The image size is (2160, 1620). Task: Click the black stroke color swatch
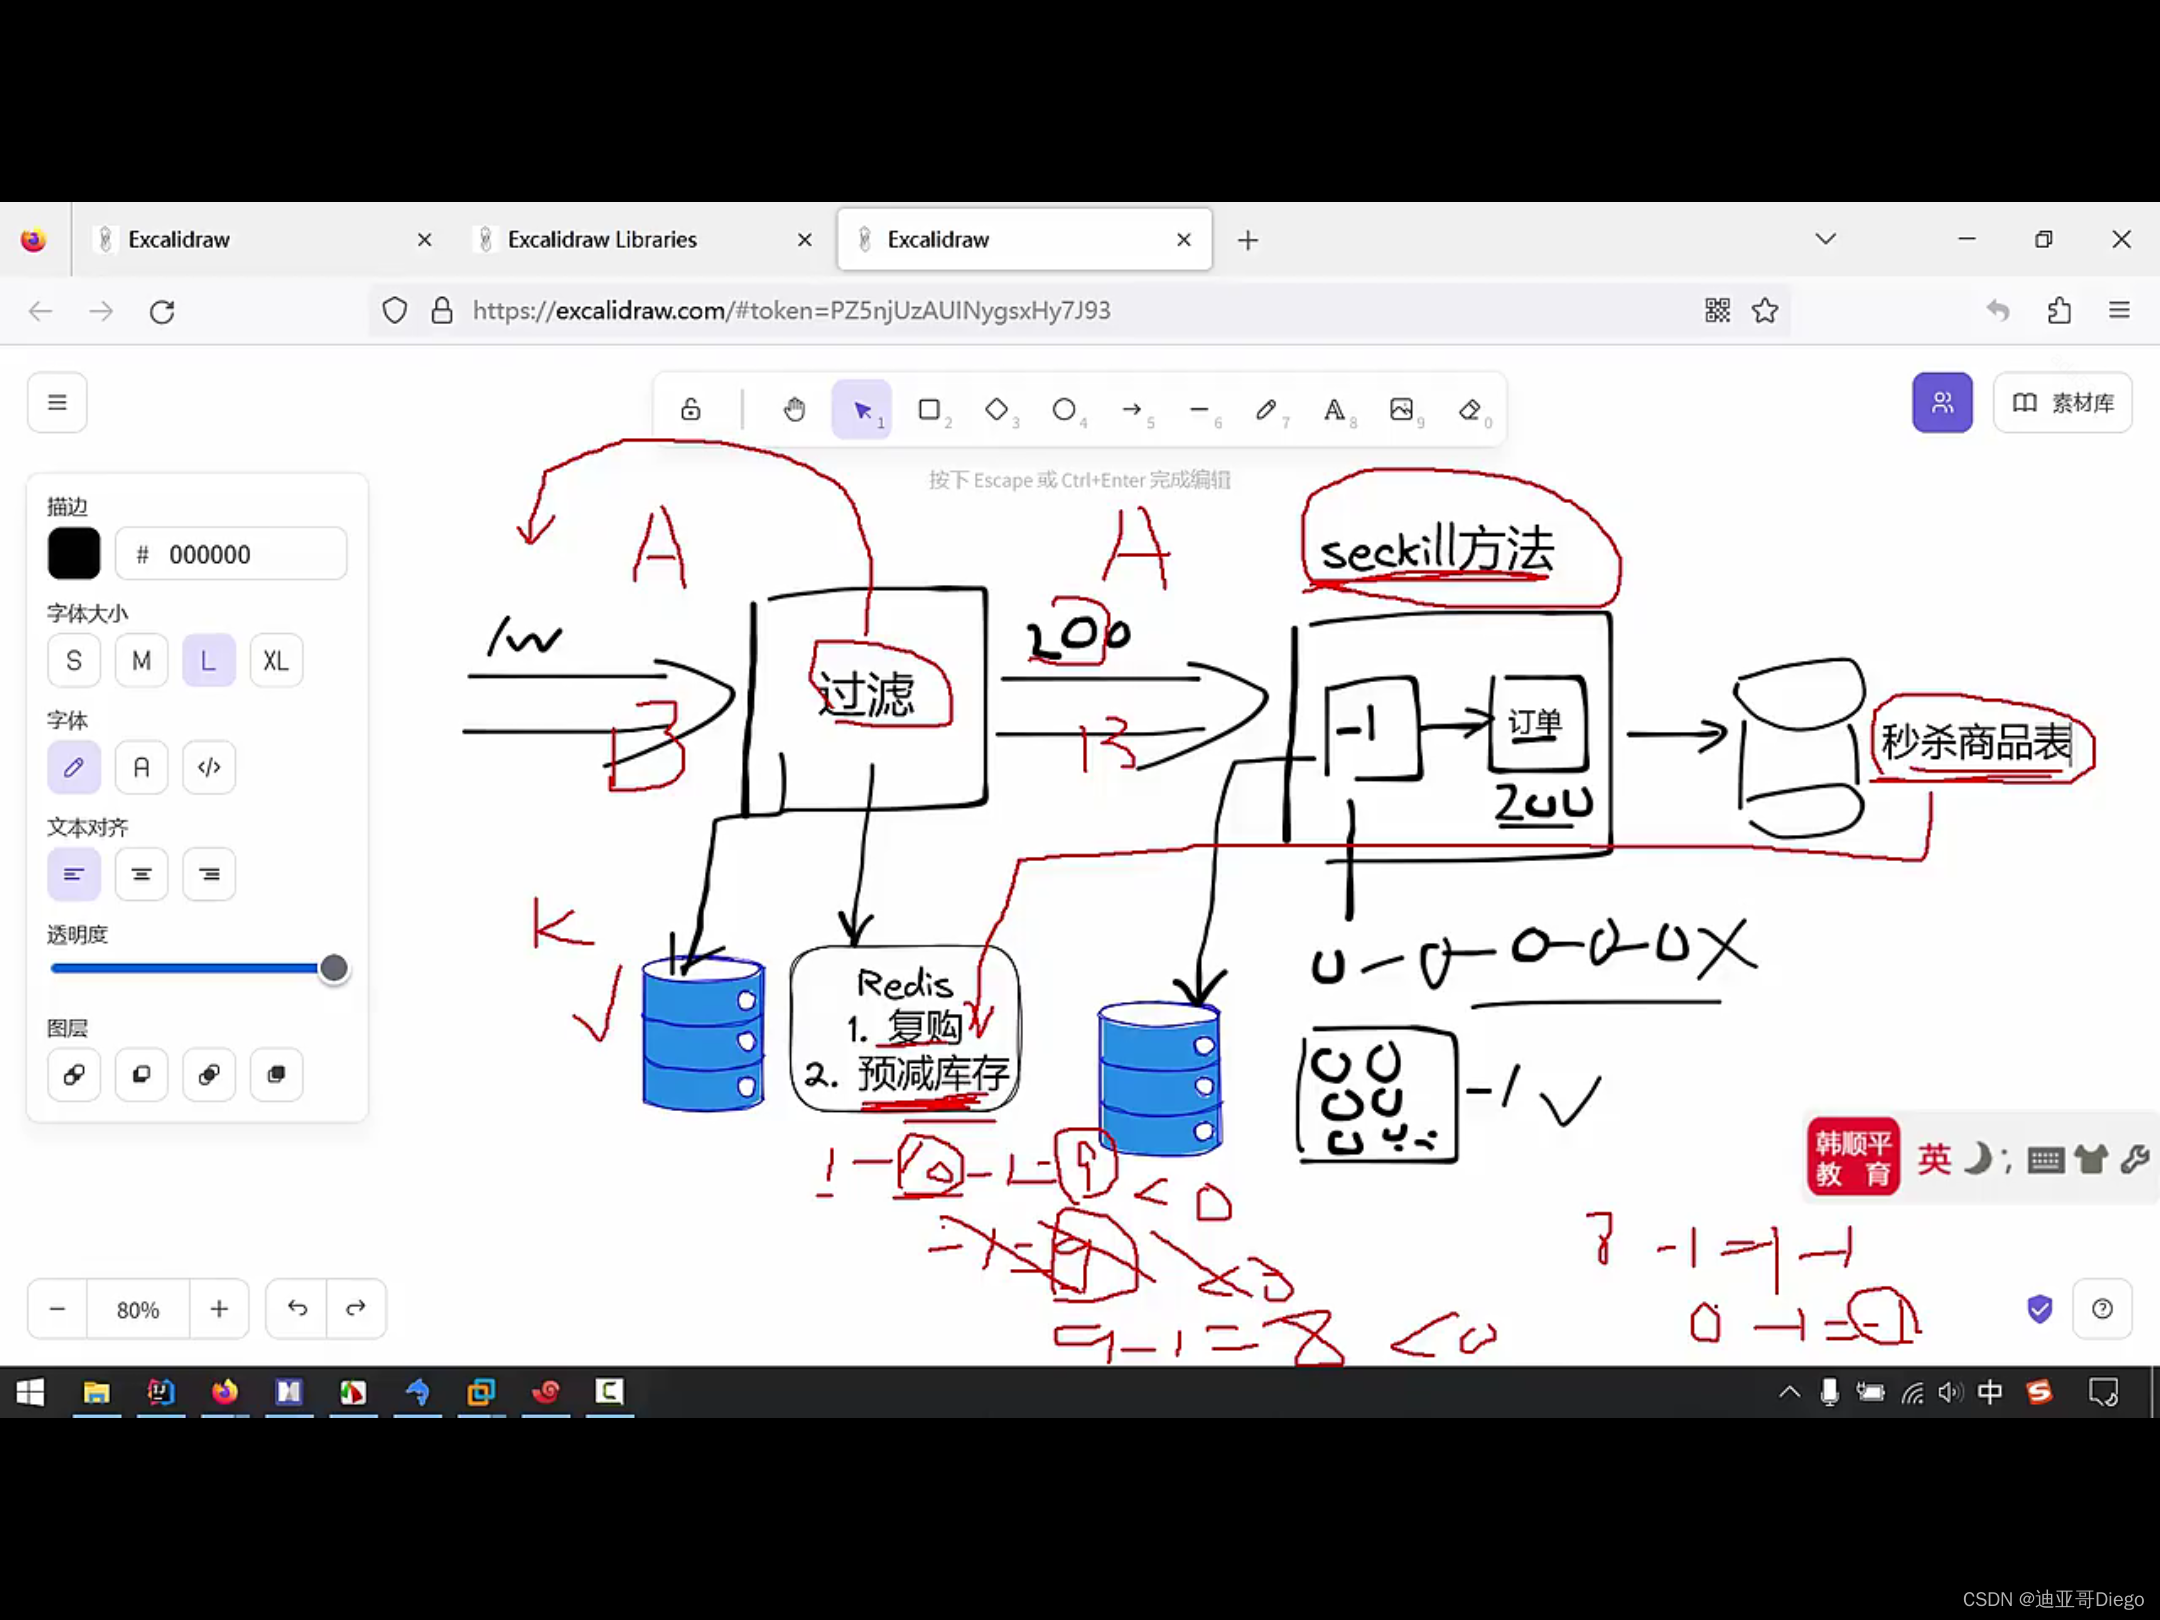(x=74, y=554)
